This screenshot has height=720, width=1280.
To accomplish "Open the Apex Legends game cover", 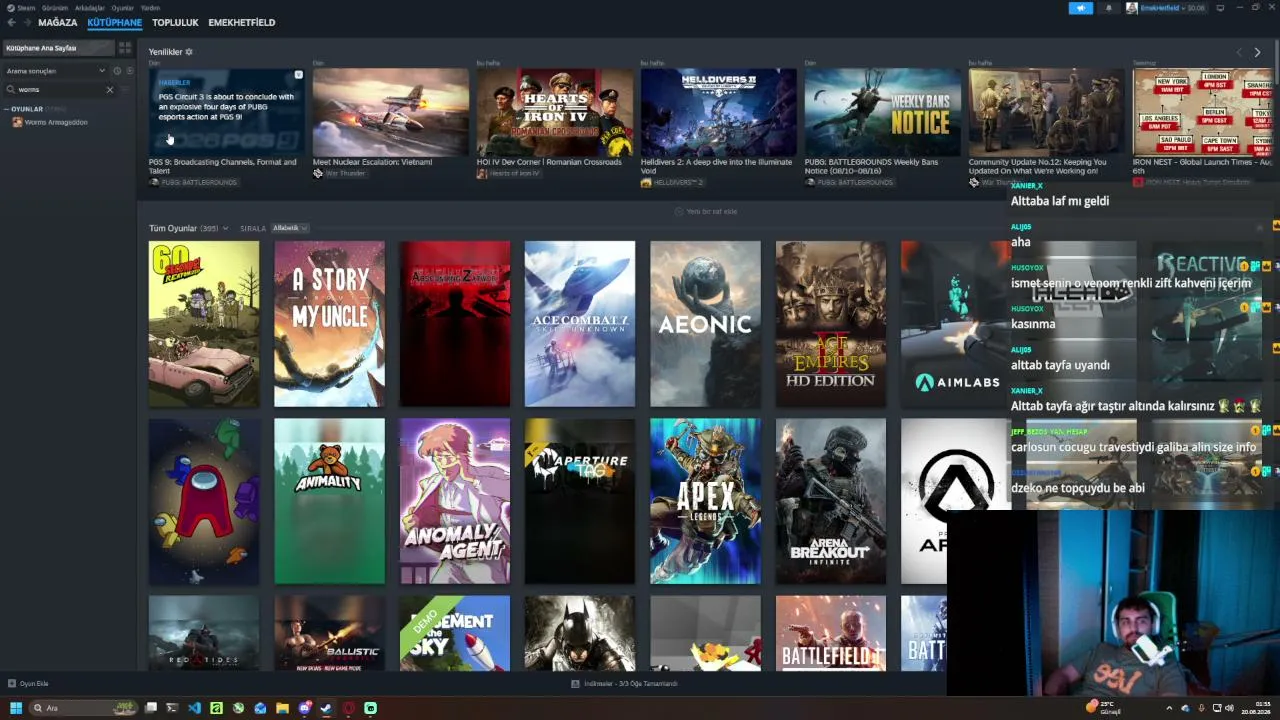I will point(705,501).
